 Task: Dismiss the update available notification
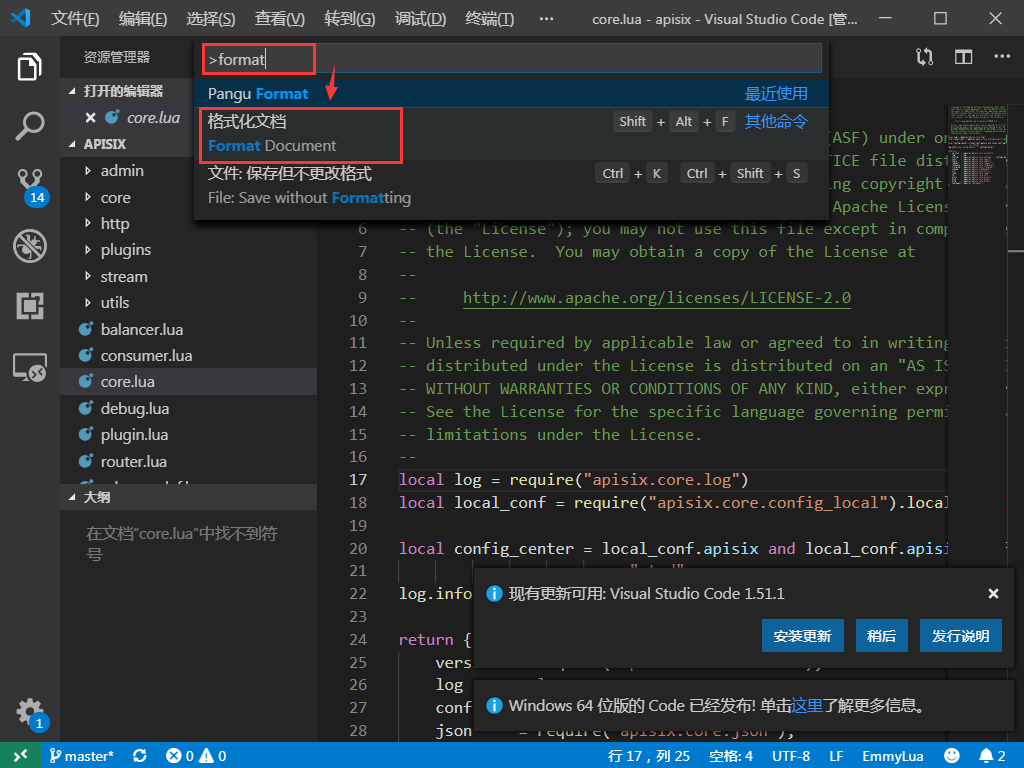click(993, 593)
